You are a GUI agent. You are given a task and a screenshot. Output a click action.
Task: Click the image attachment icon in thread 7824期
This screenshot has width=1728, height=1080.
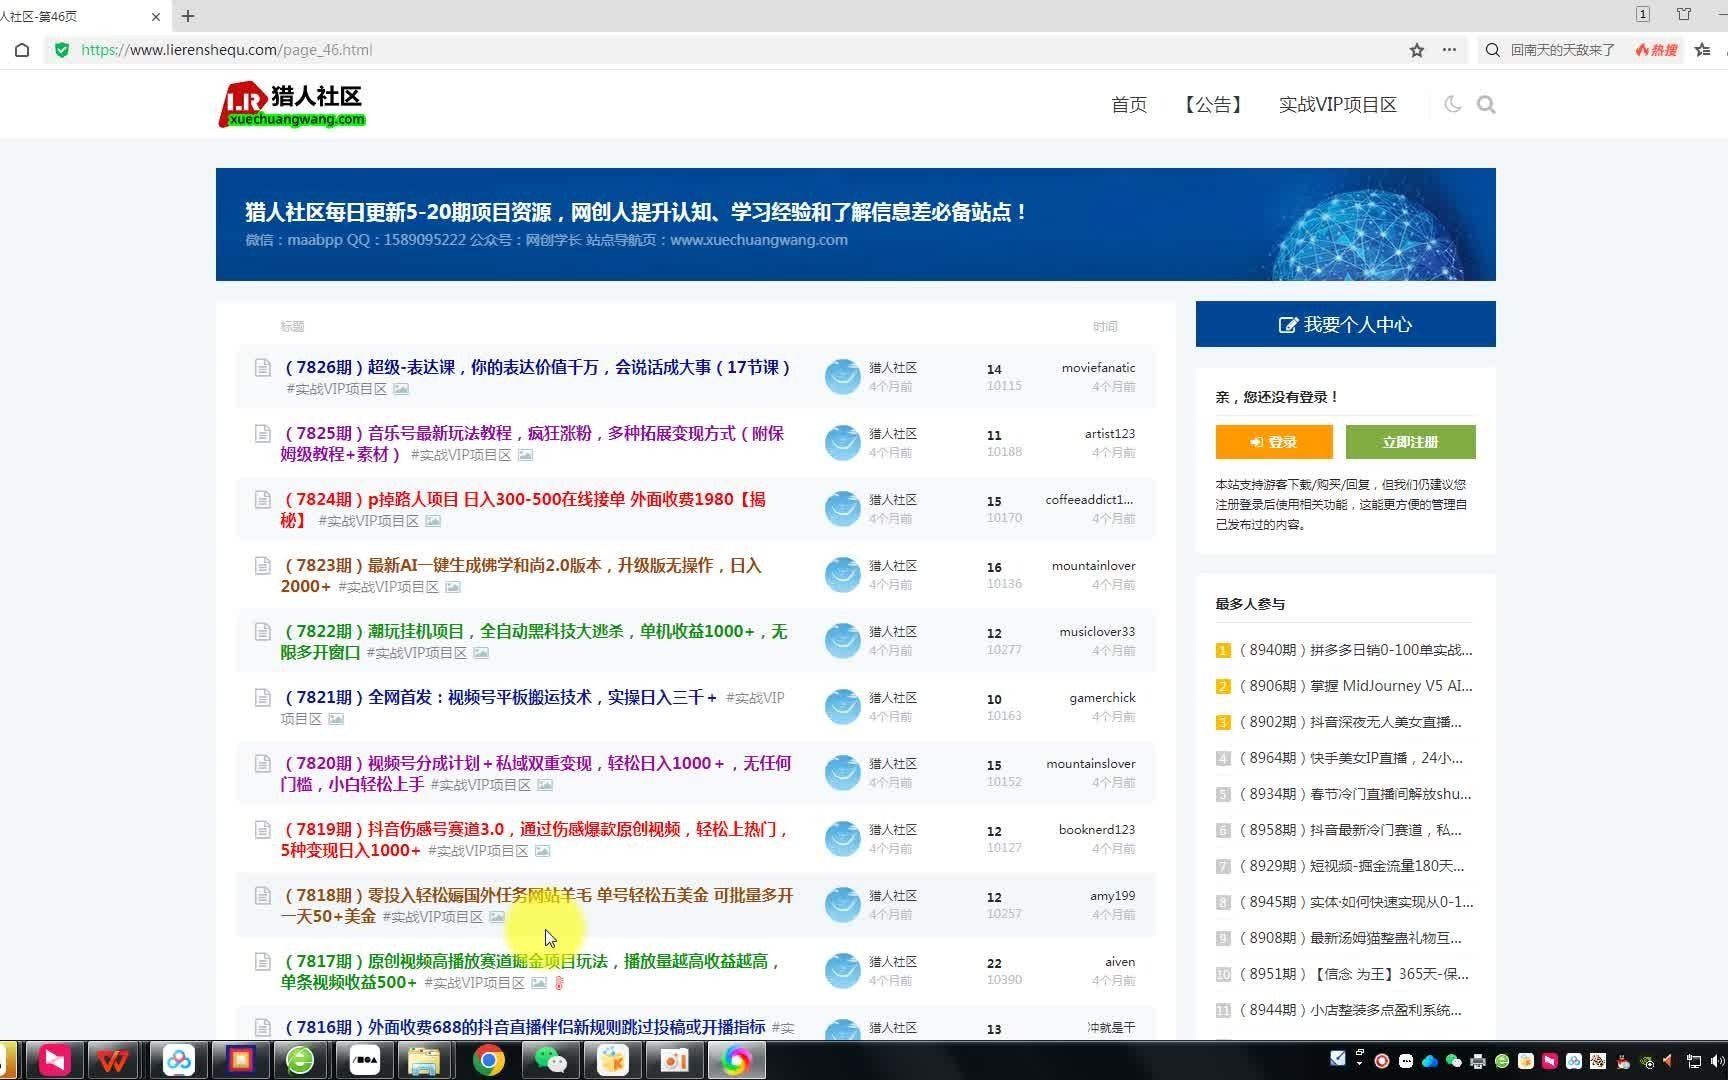tap(433, 521)
